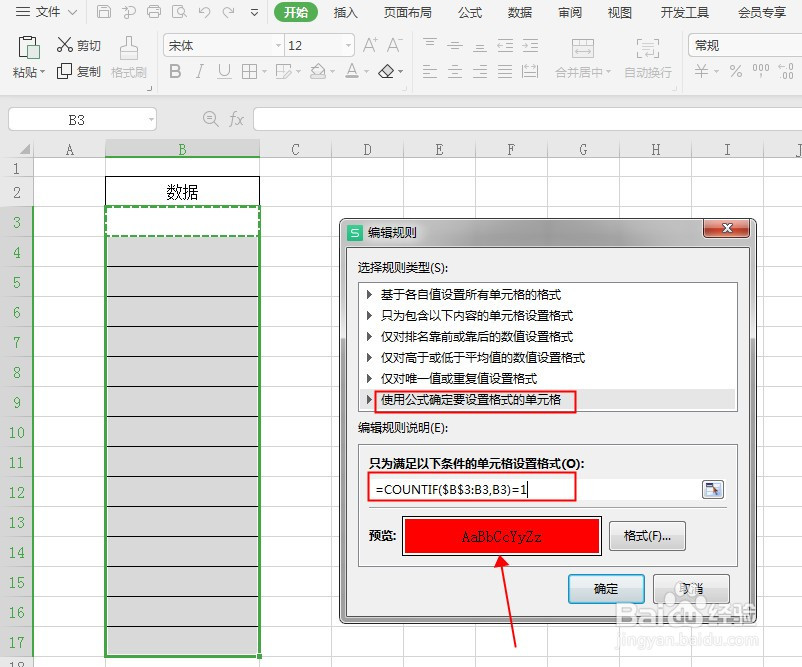Click the fx insert function icon
This screenshot has height=667, width=802.
point(237,119)
